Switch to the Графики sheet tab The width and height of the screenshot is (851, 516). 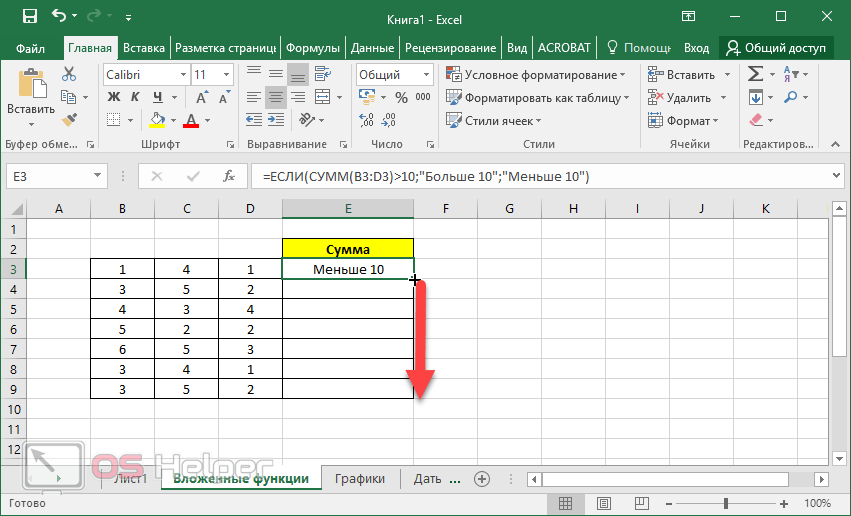point(360,479)
